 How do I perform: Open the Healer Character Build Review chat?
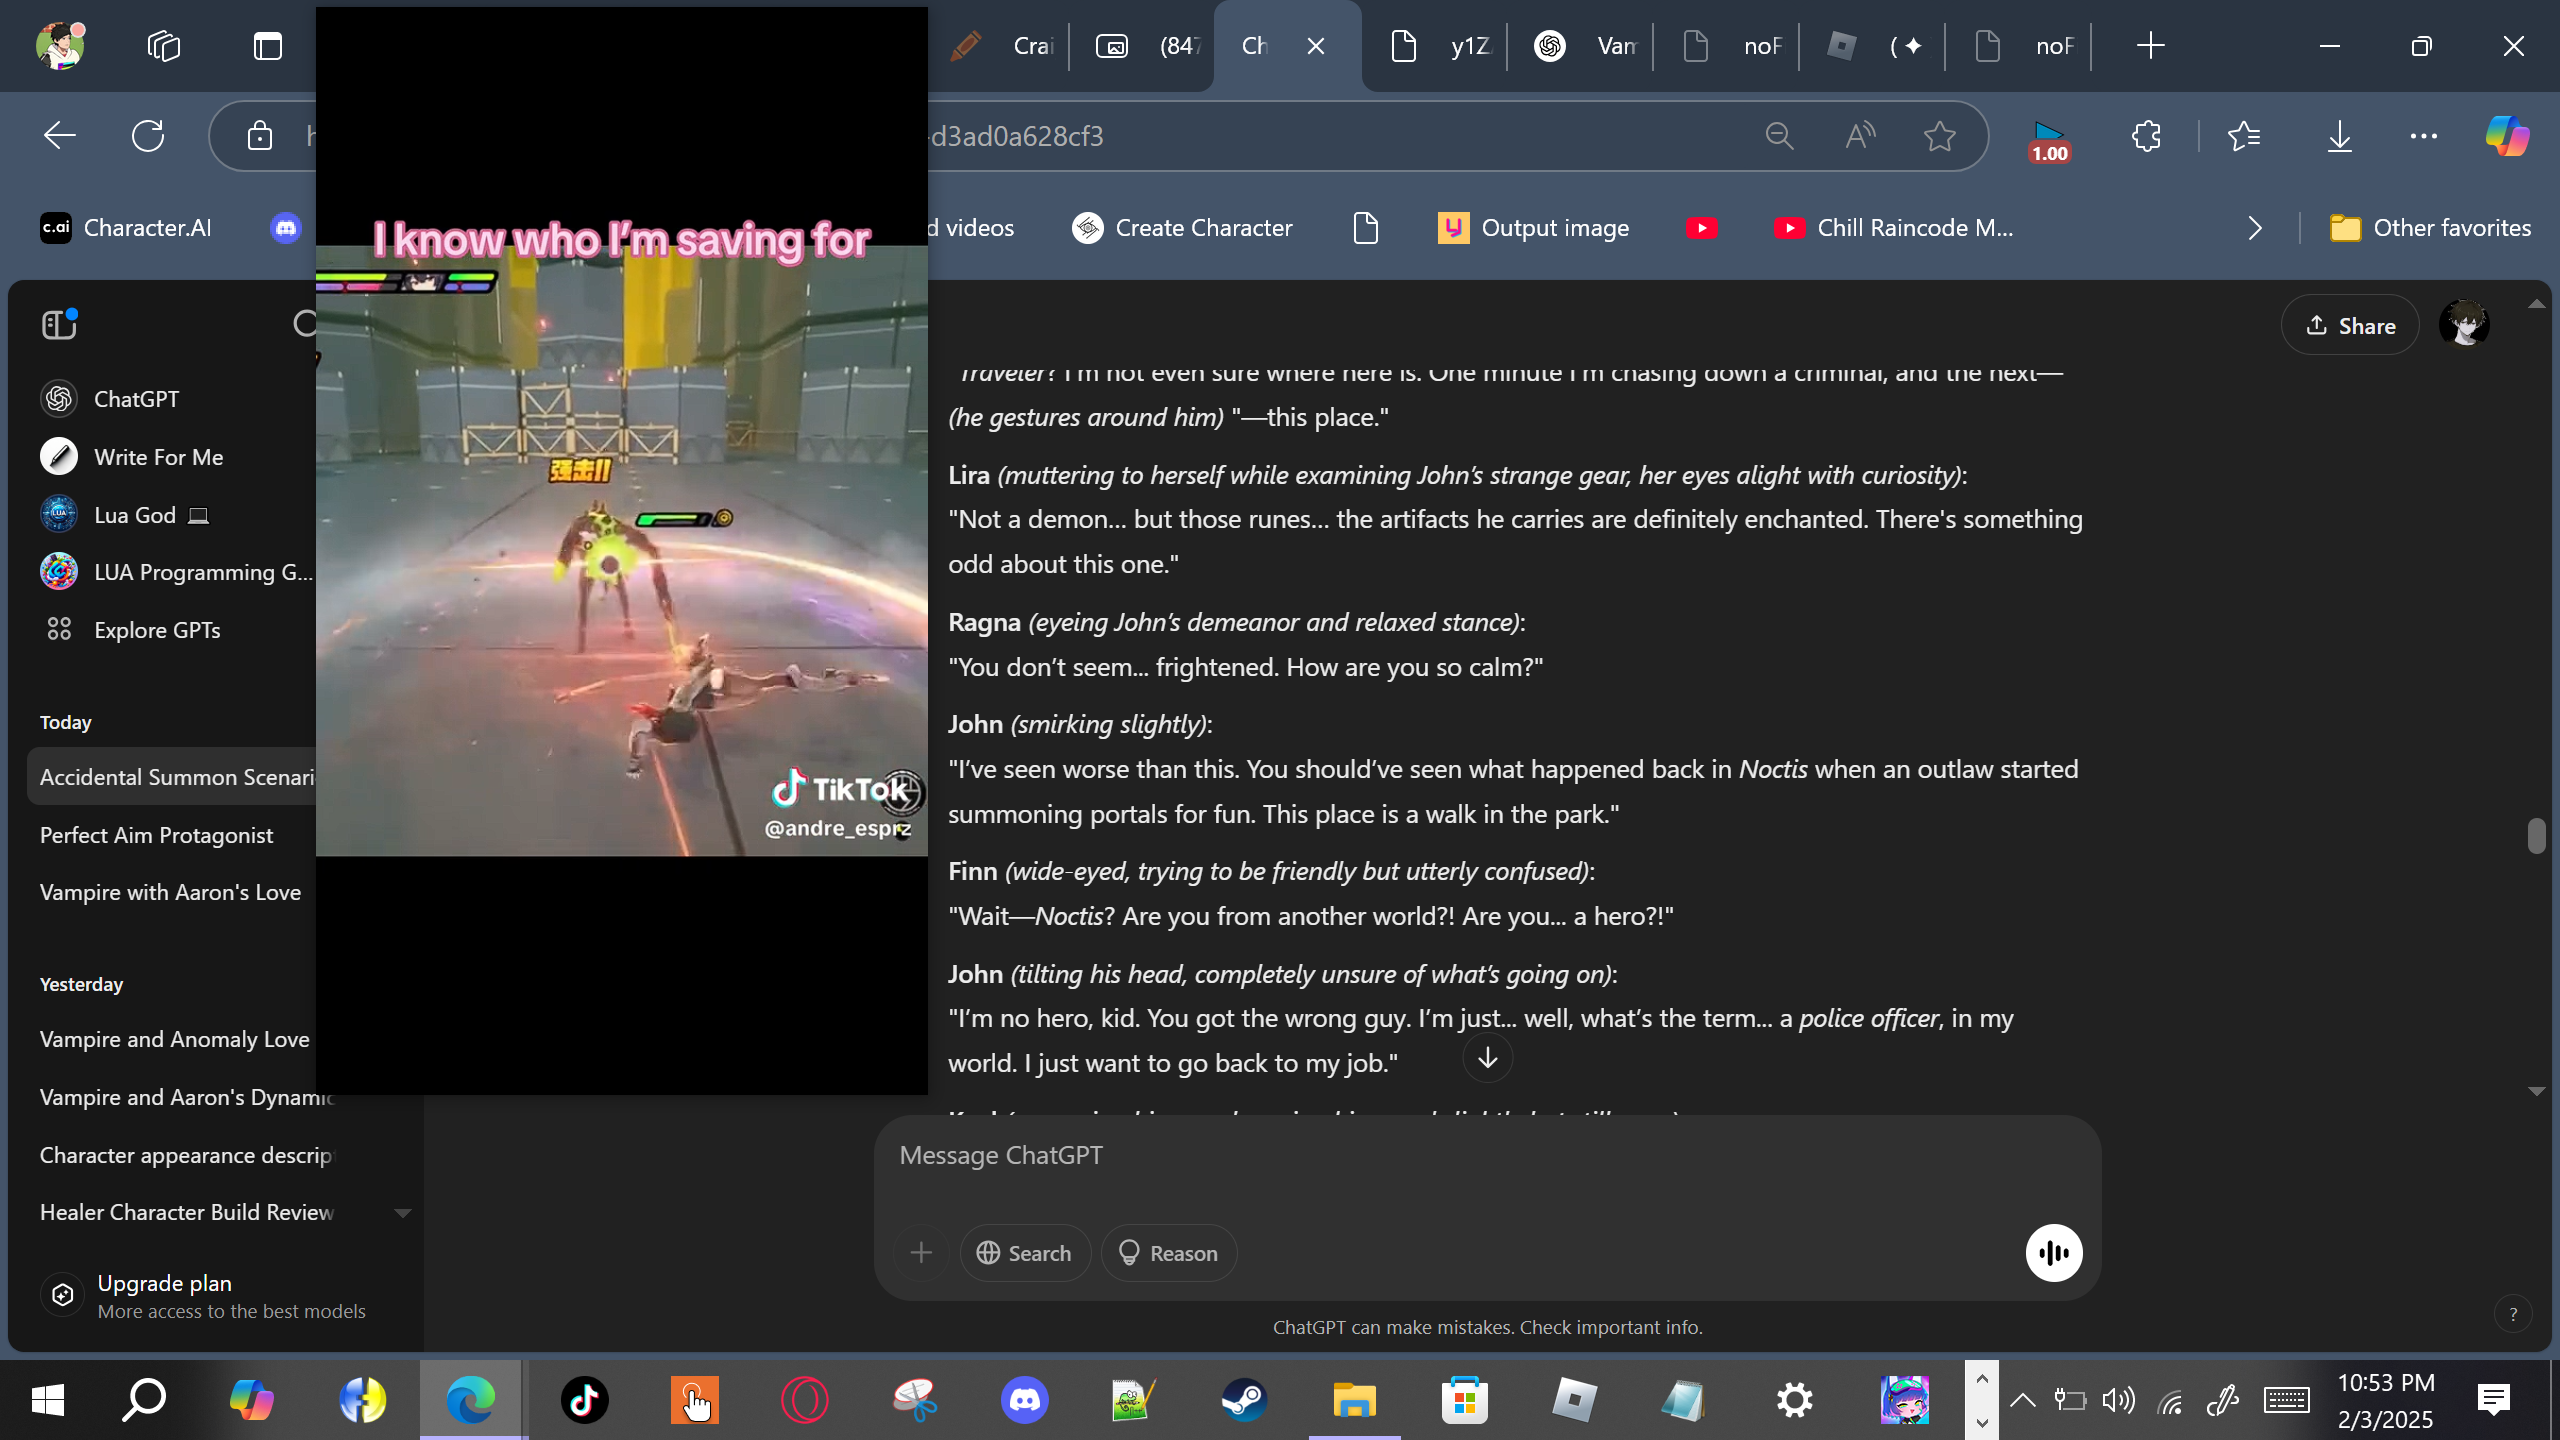coord(187,1212)
